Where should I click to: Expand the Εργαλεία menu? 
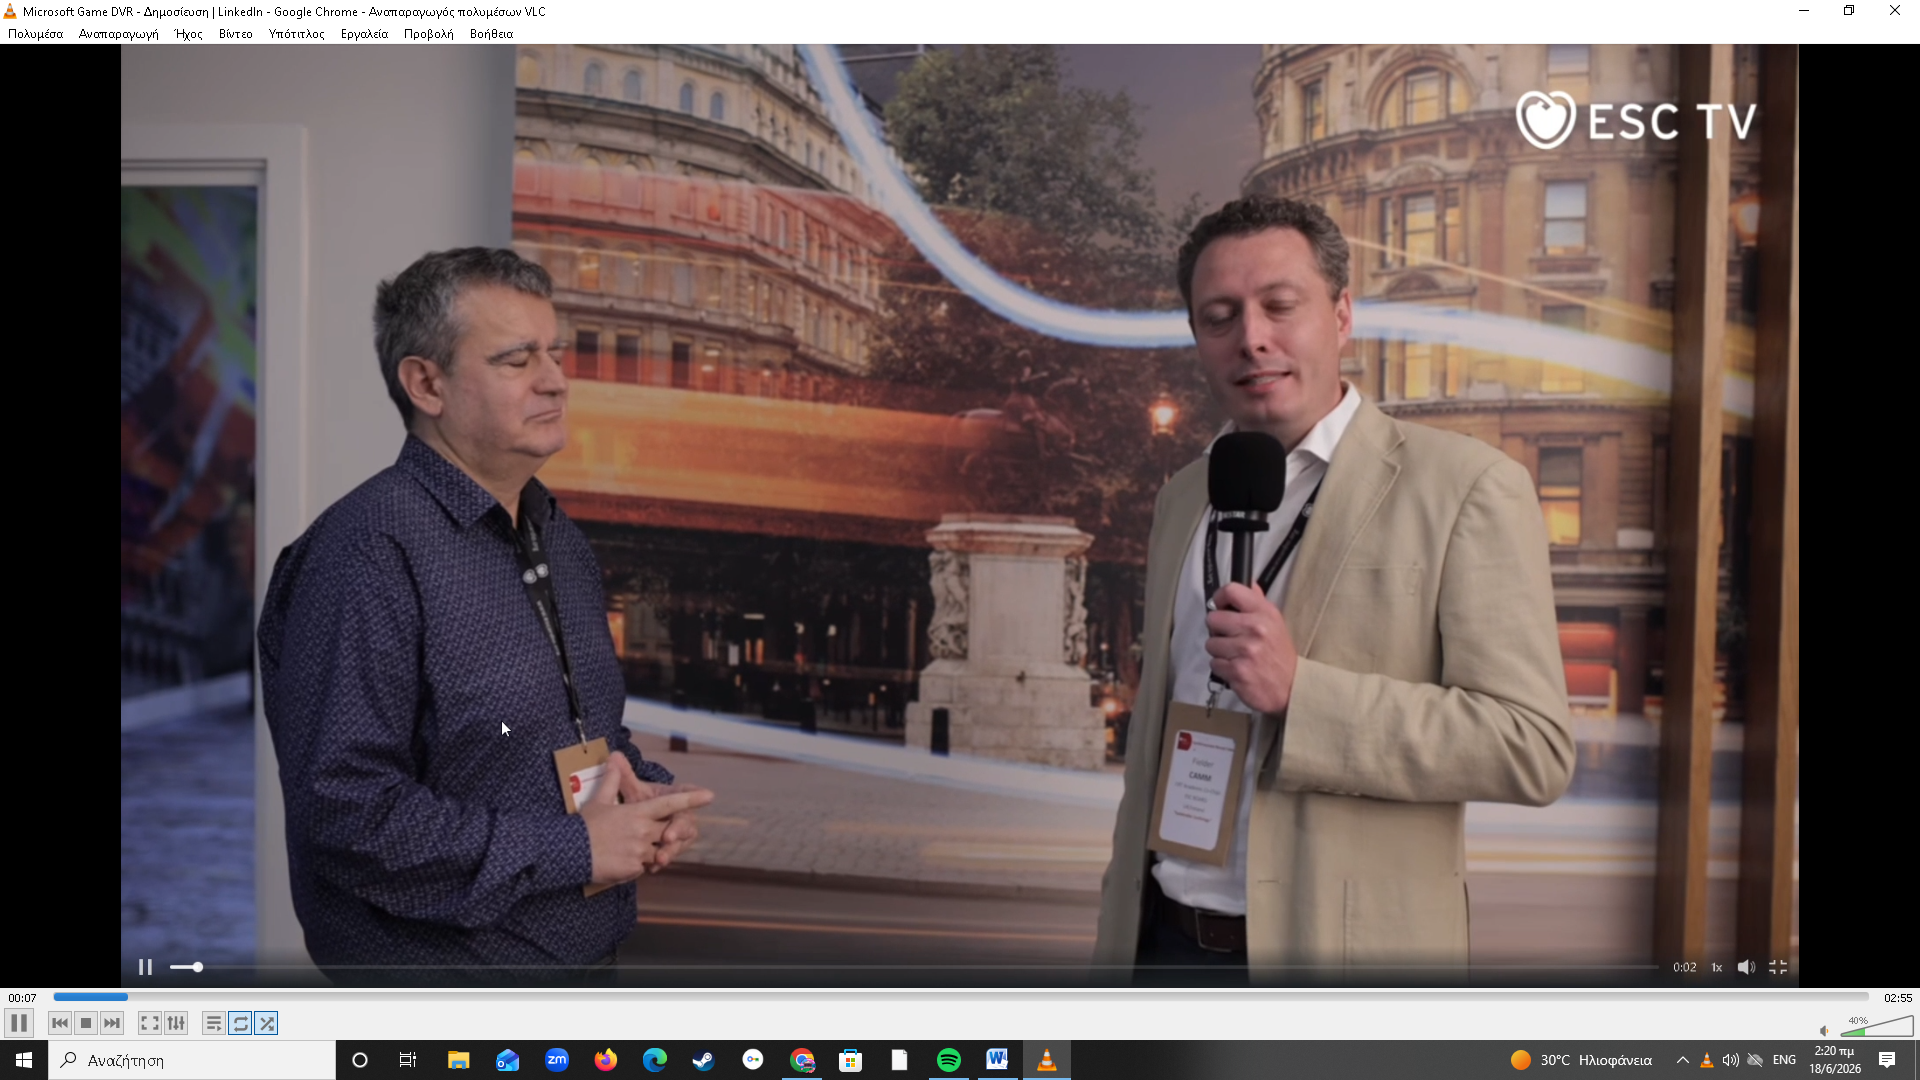(364, 34)
